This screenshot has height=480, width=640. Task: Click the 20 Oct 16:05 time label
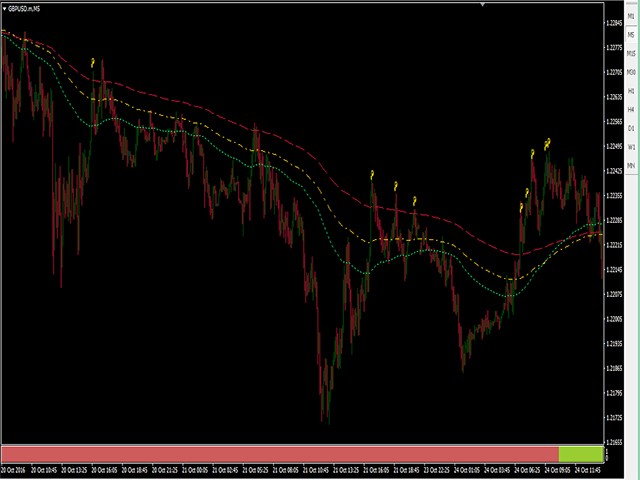point(104,470)
